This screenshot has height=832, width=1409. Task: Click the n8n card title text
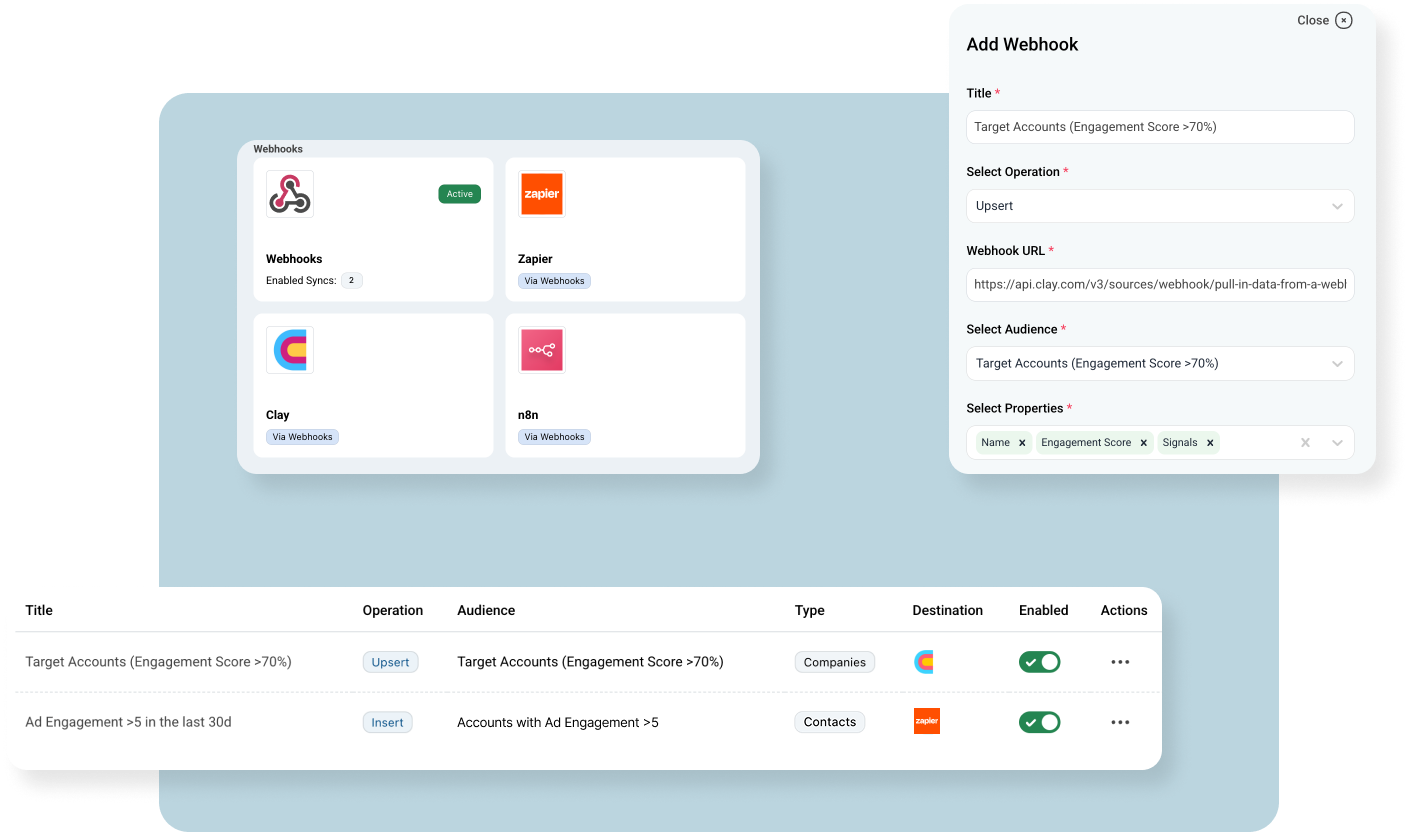point(528,415)
